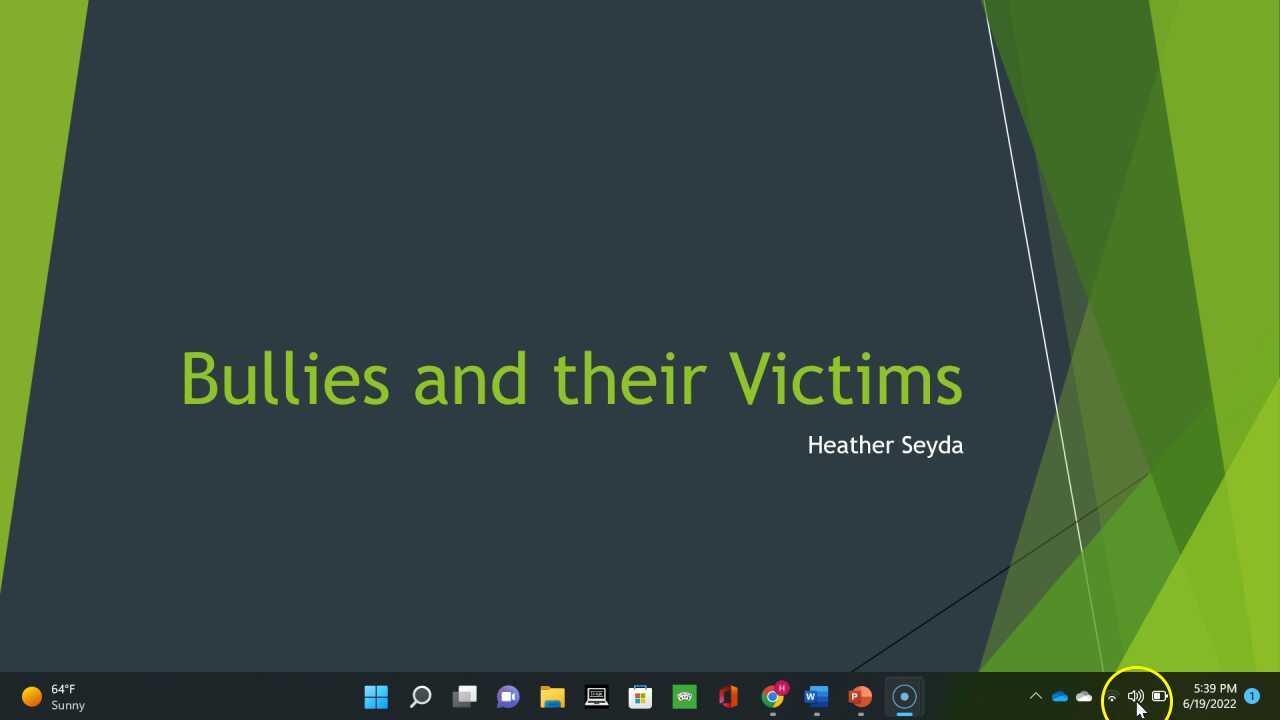Open Microsoft Word from the taskbar
Image resolution: width=1280 pixels, height=720 pixels.
(x=816, y=696)
